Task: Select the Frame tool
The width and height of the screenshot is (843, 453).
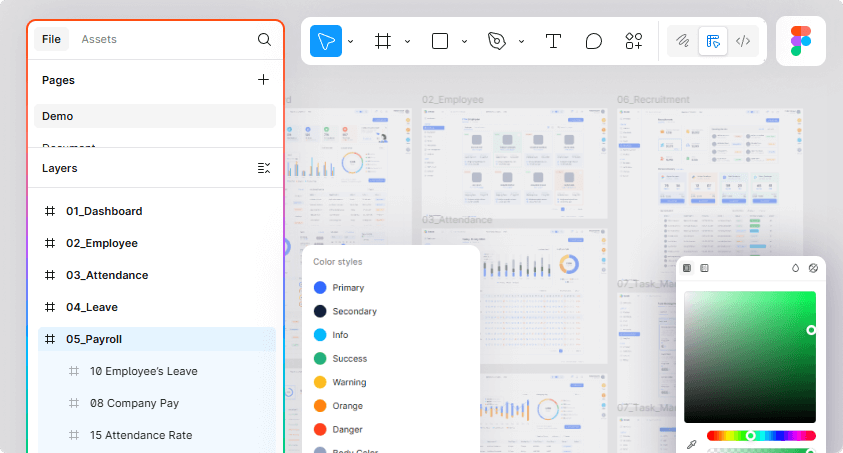Action: 383,41
